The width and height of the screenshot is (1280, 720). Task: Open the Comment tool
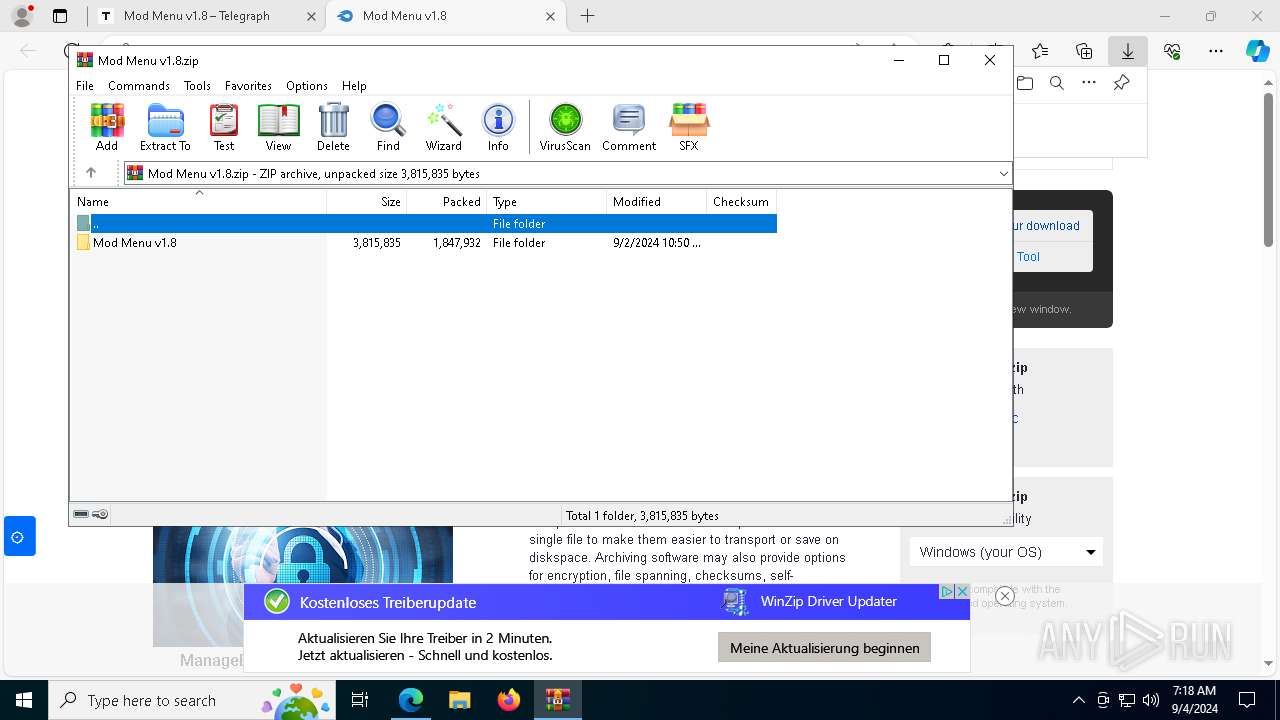(629, 127)
